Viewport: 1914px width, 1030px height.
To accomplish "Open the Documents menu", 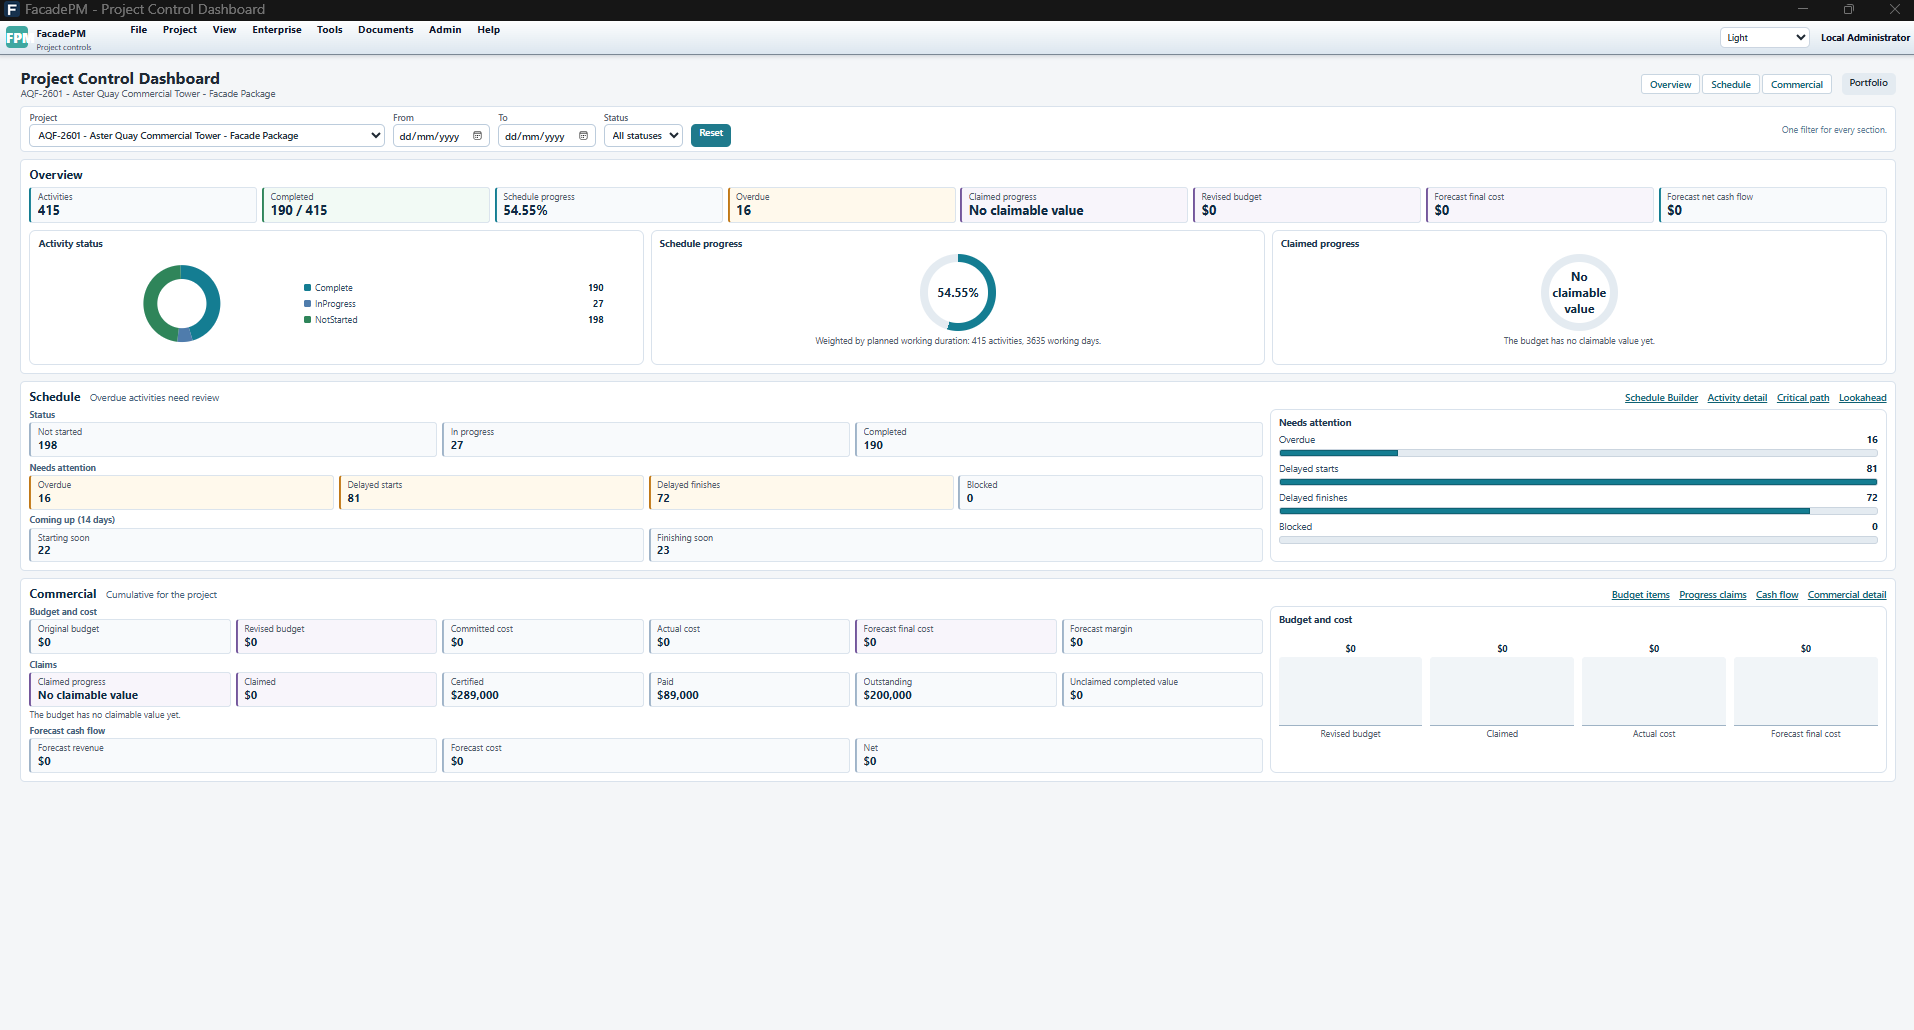I will pos(386,30).
